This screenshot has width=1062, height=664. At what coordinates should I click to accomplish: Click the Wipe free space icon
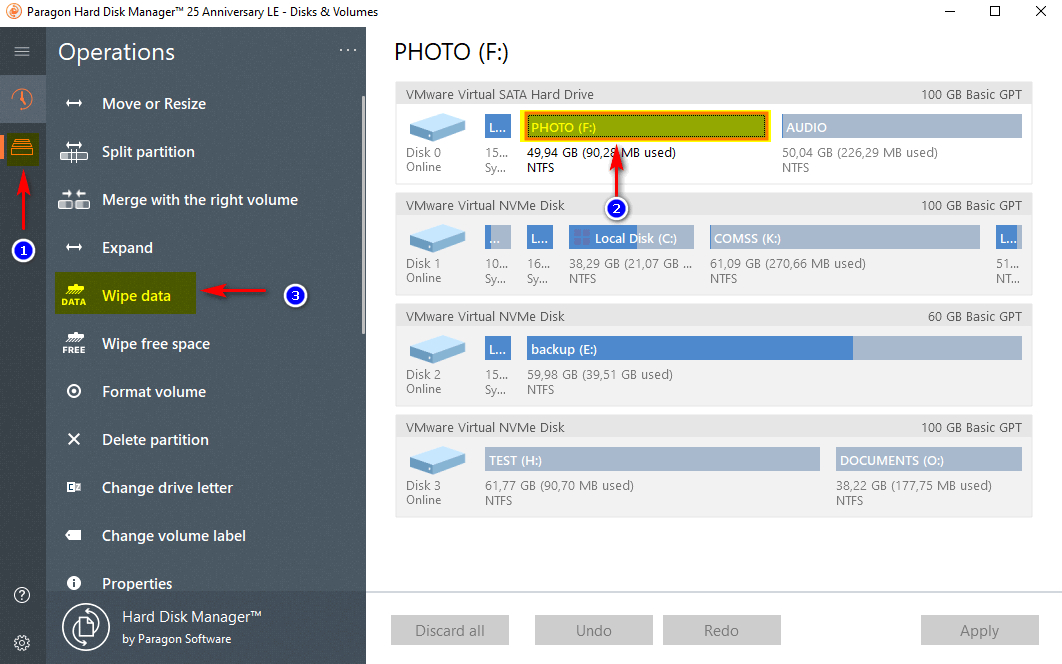tap(74, 344)
